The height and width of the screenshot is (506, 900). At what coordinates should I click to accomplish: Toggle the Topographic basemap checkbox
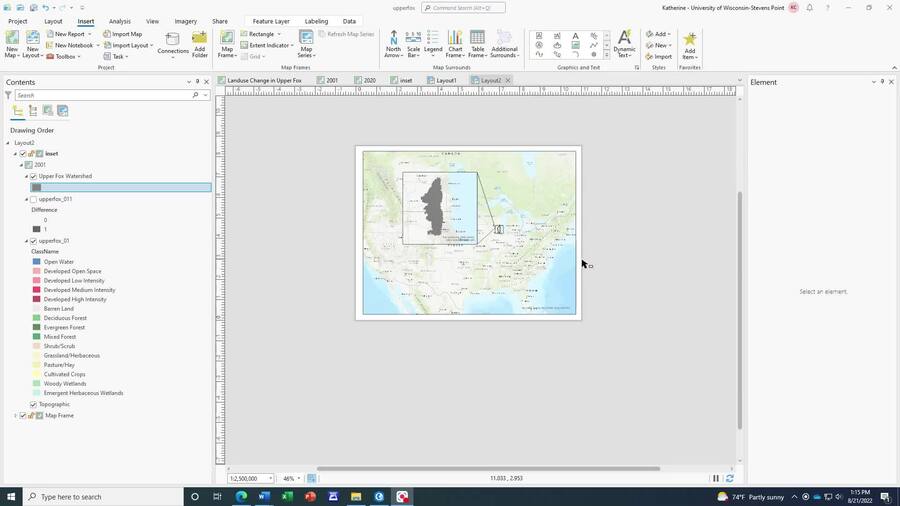coord(33,405)
